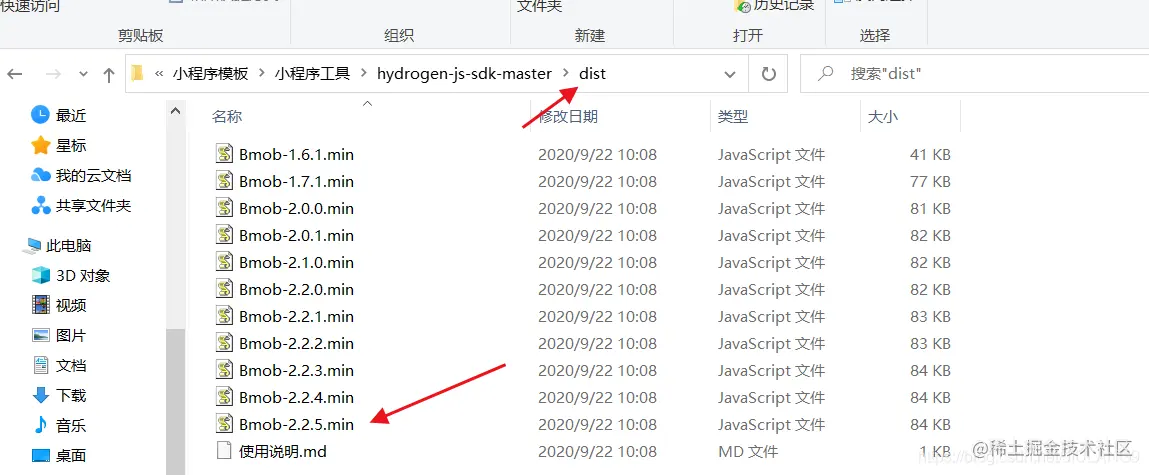This screenshot has width=1149, height=475.
Task: Expand chevron after 小程序工具 breadcrumb
Action: pyautogui.click(x=363, y=74)
